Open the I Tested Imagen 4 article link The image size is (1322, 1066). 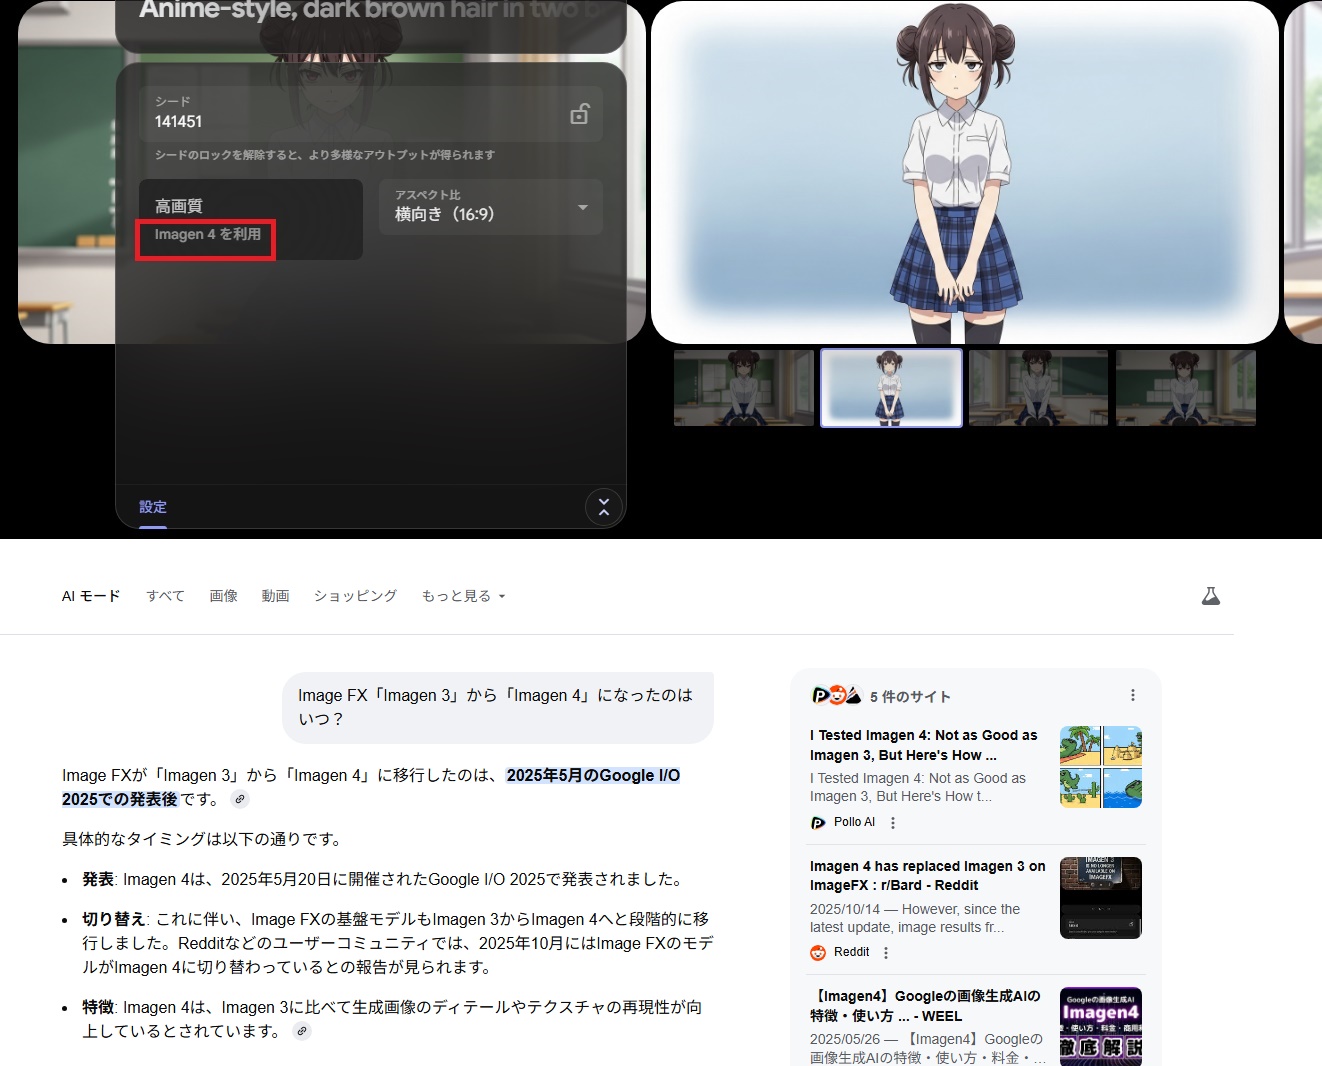click(x=923, y=745)
